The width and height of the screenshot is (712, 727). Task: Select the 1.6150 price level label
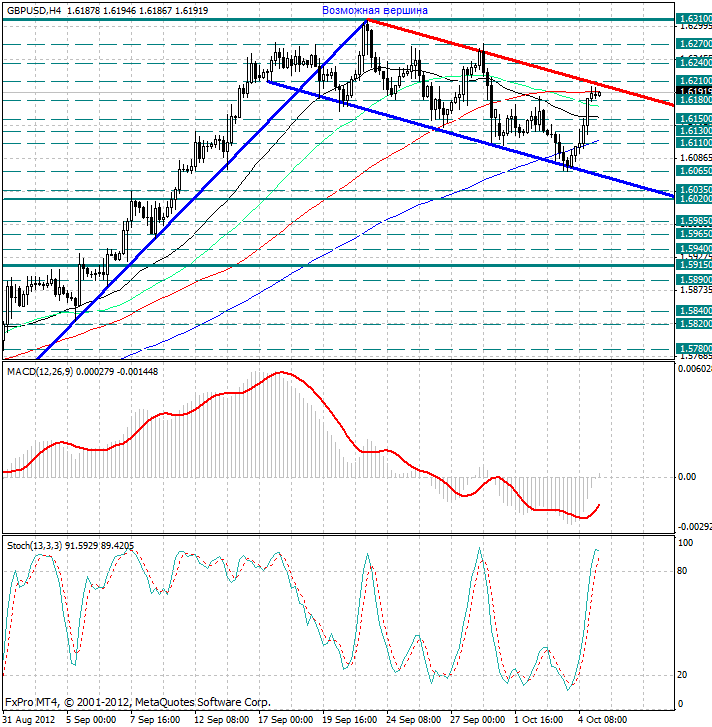click(x=694, y=119)
